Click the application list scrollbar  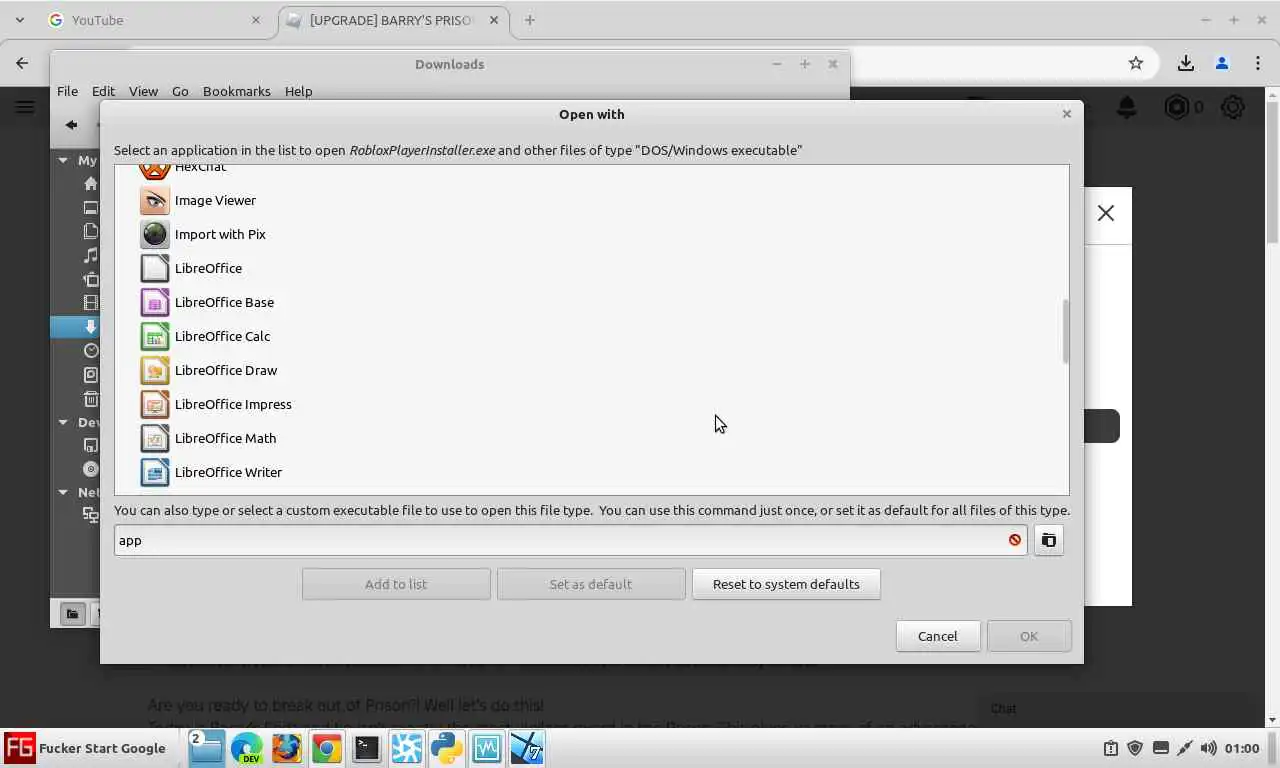[x=1065, y=331]
